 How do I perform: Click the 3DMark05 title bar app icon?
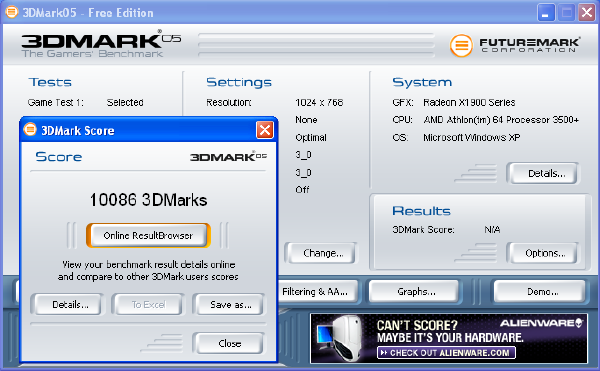pyautogui.click(x=11, y=12)
